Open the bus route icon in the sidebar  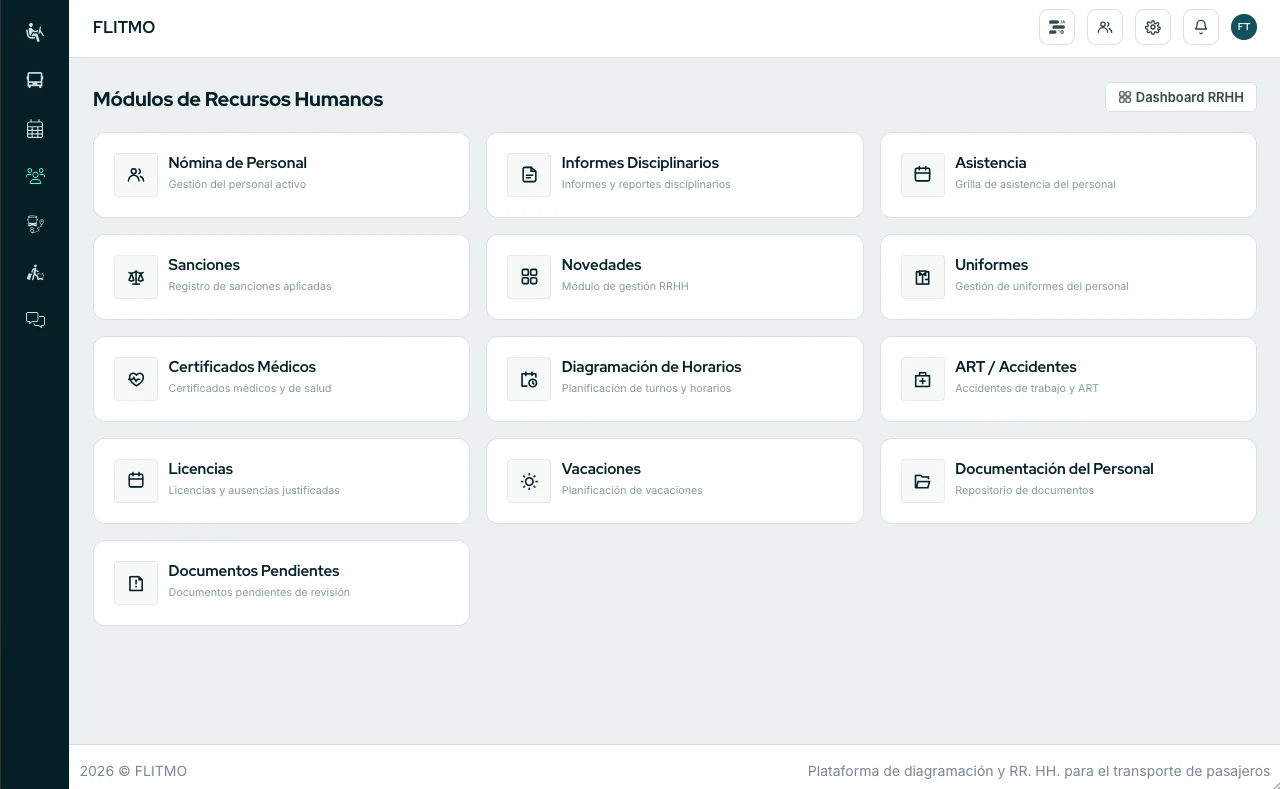pyautogui.click(x=35, y=224)
